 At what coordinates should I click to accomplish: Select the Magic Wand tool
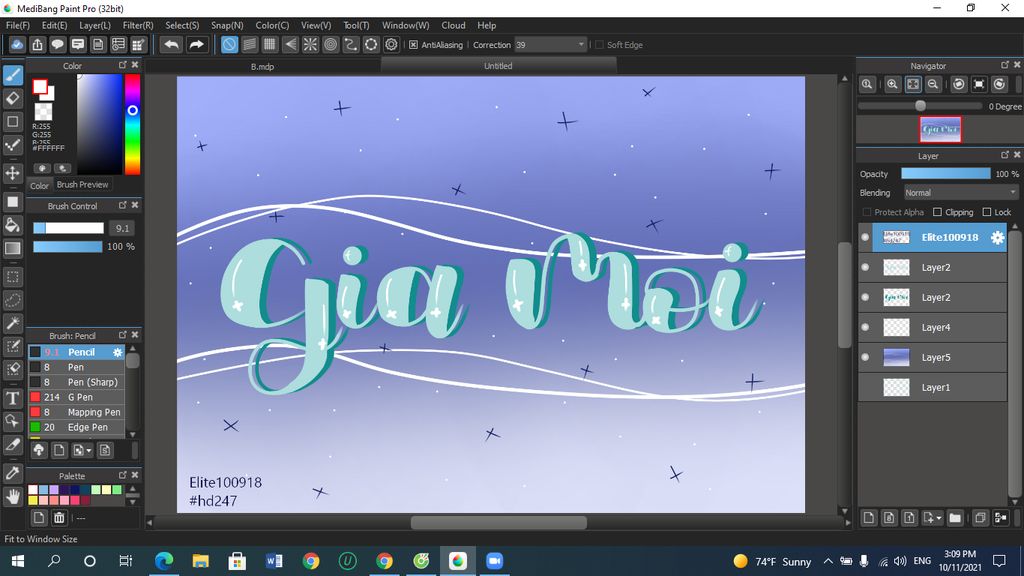pyautogui.click(x=12, y=323)
